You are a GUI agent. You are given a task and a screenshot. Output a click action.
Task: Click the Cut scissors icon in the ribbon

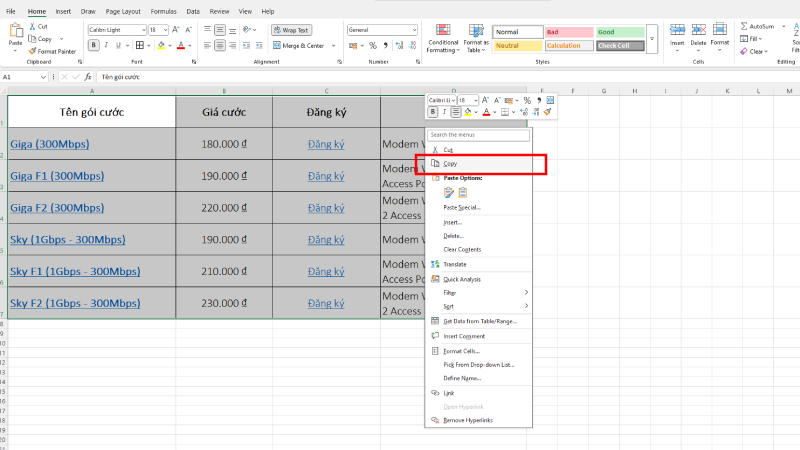pyautogui.click(x=32, y=27)
